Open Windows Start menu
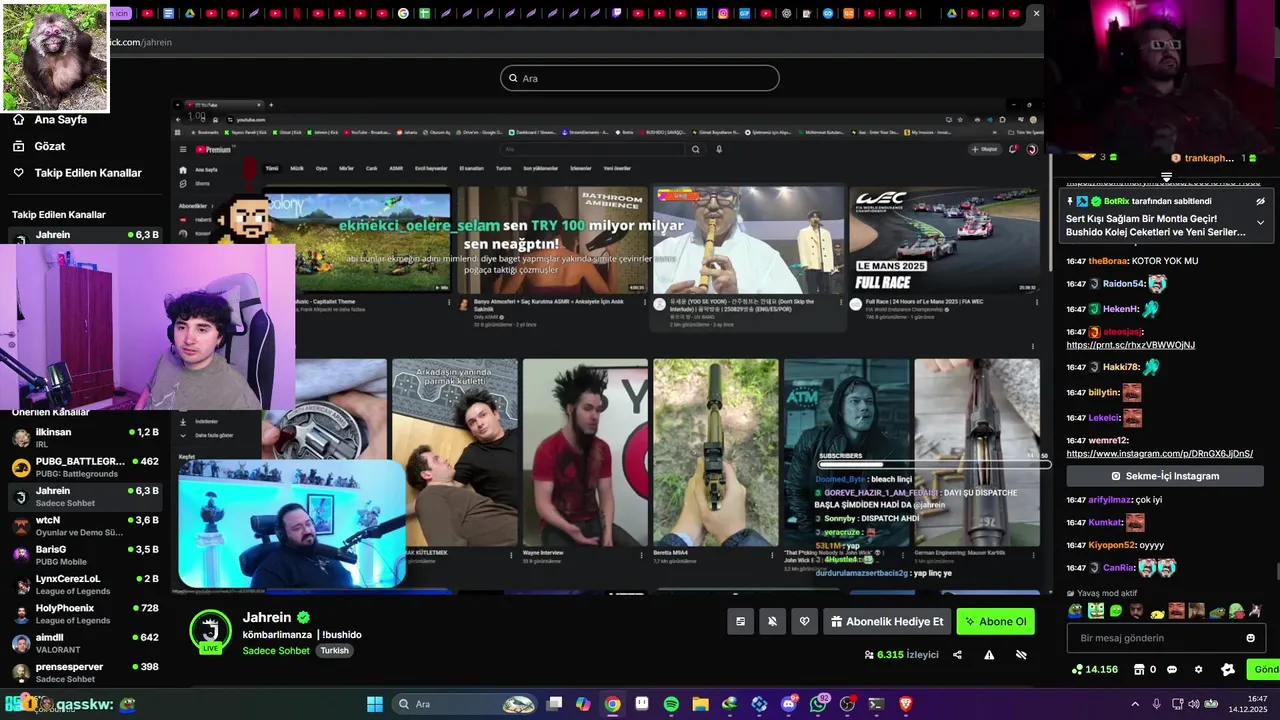This screenshot has height=720, width=1280. pos(375,704)
